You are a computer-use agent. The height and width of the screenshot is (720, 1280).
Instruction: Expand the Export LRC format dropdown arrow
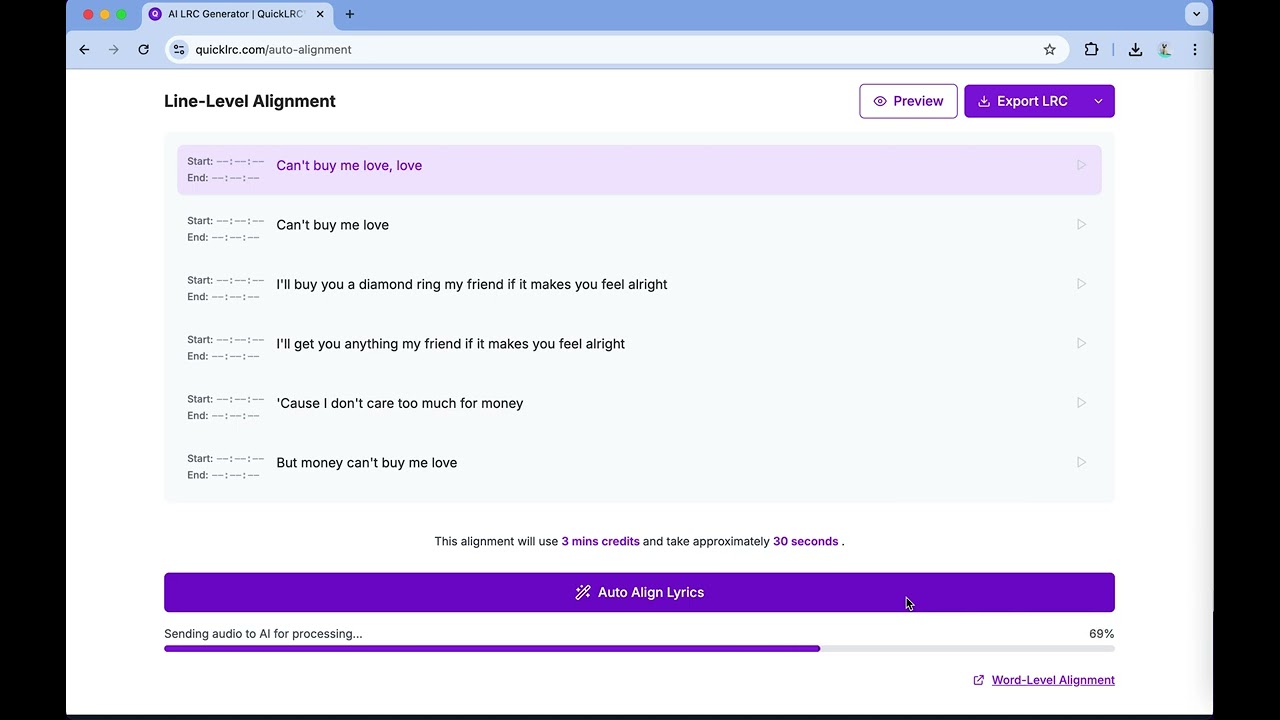[1098, 101]
